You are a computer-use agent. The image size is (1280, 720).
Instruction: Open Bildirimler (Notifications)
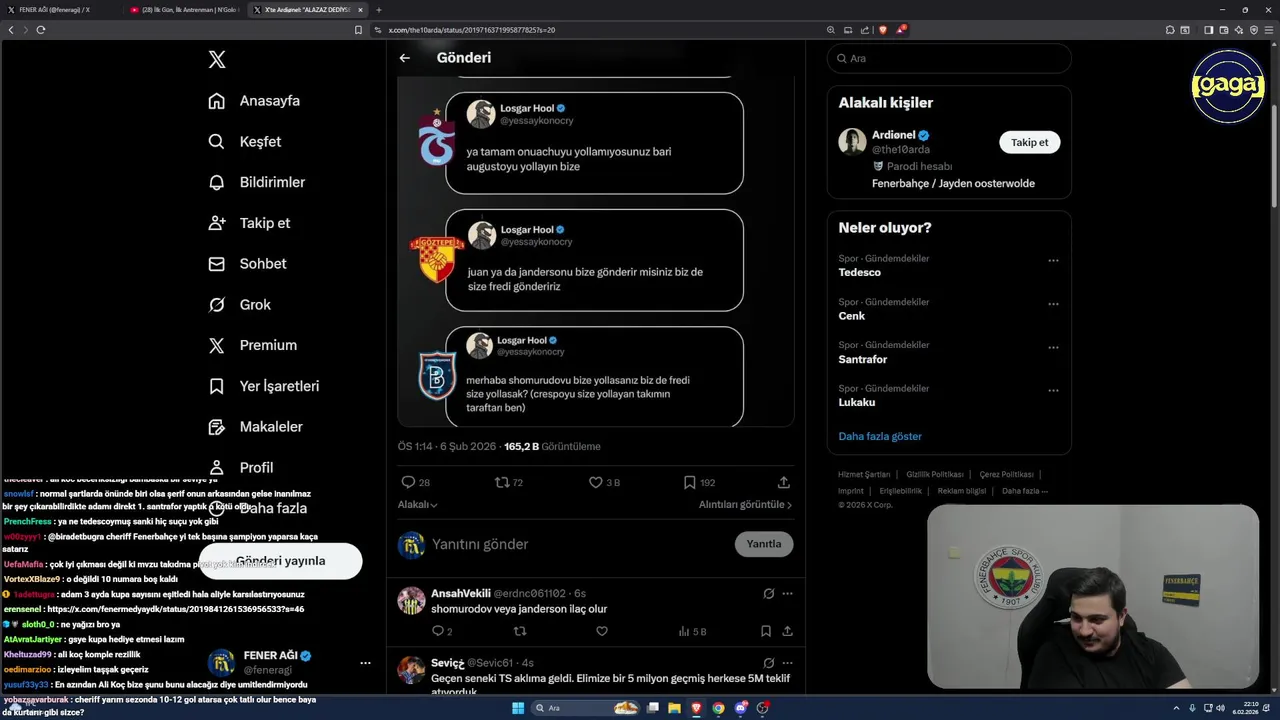(256, 182)
